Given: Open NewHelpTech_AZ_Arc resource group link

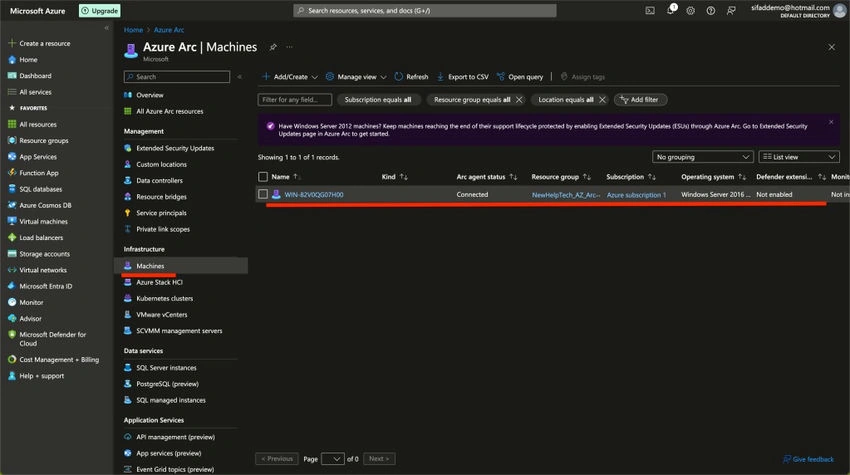Looking at the screenshot, I should (565, 195).
